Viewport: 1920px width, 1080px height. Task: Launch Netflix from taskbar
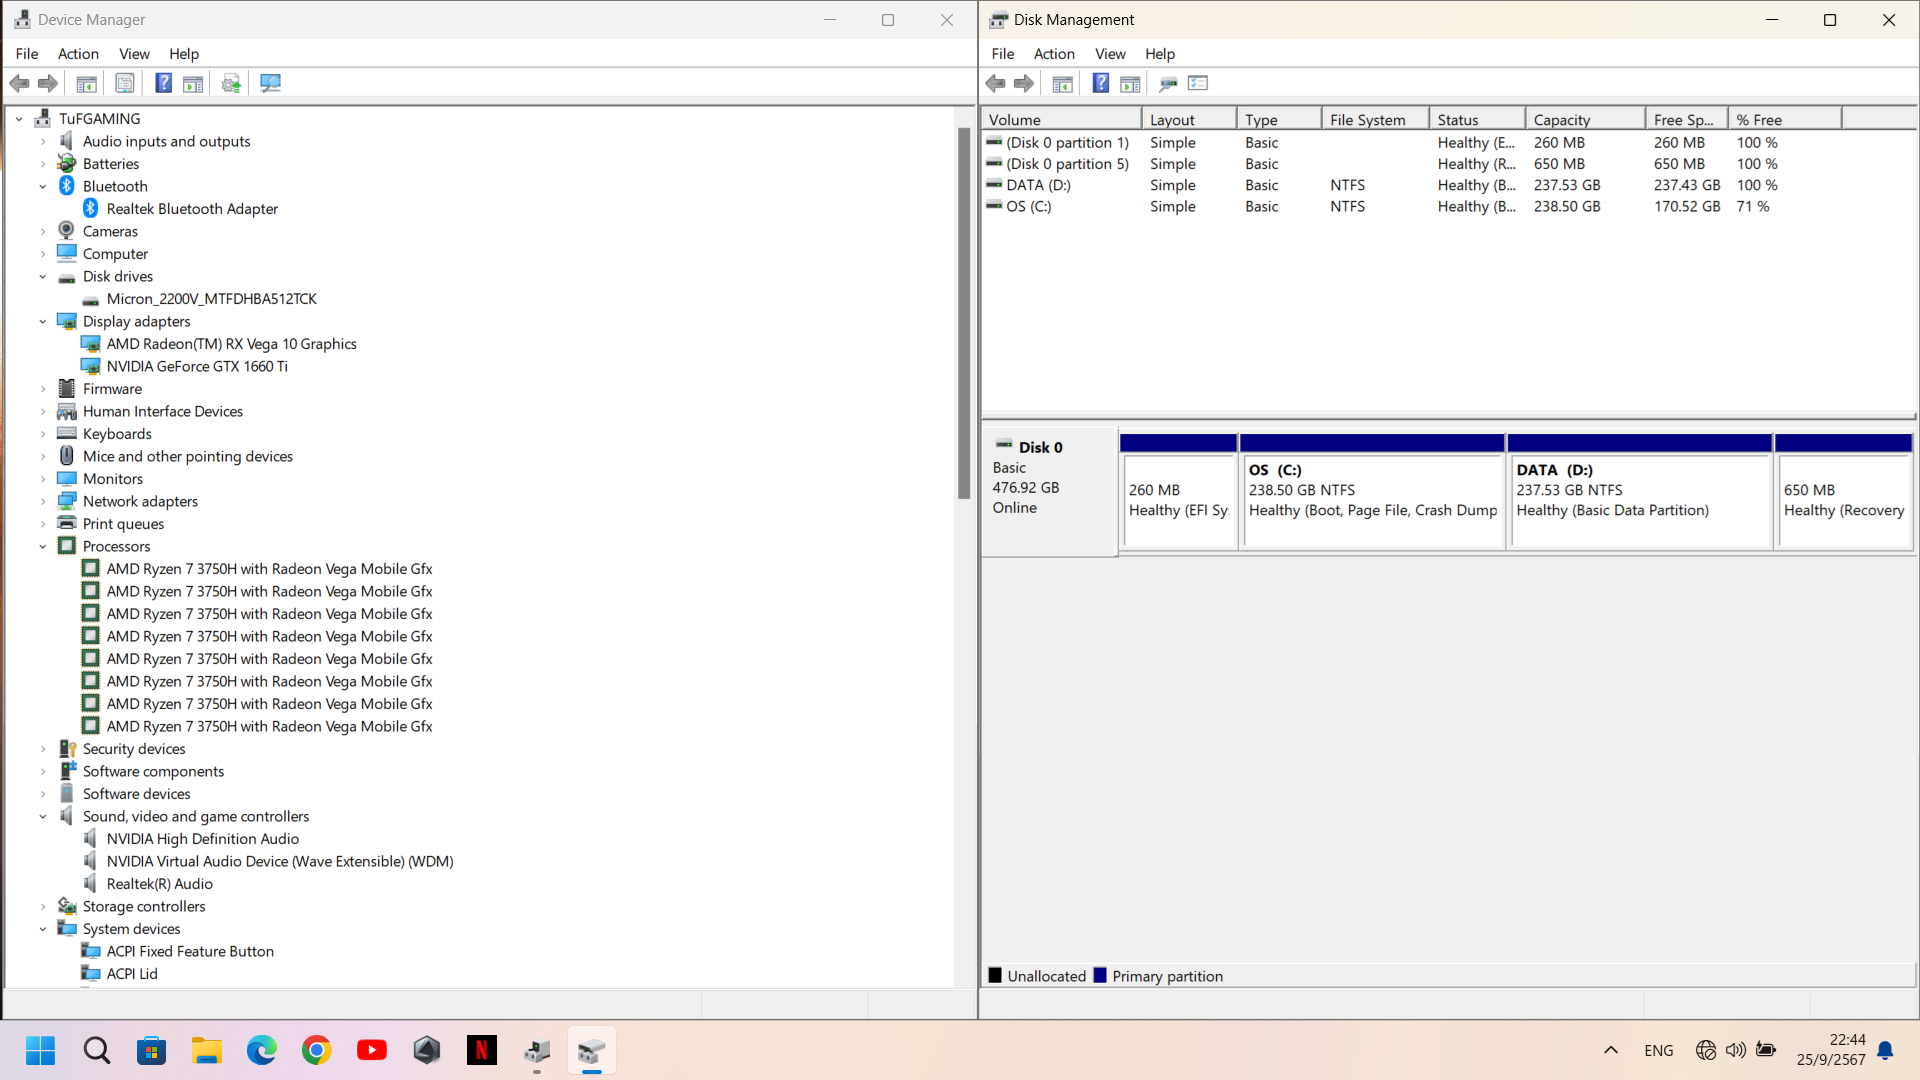482,1050
